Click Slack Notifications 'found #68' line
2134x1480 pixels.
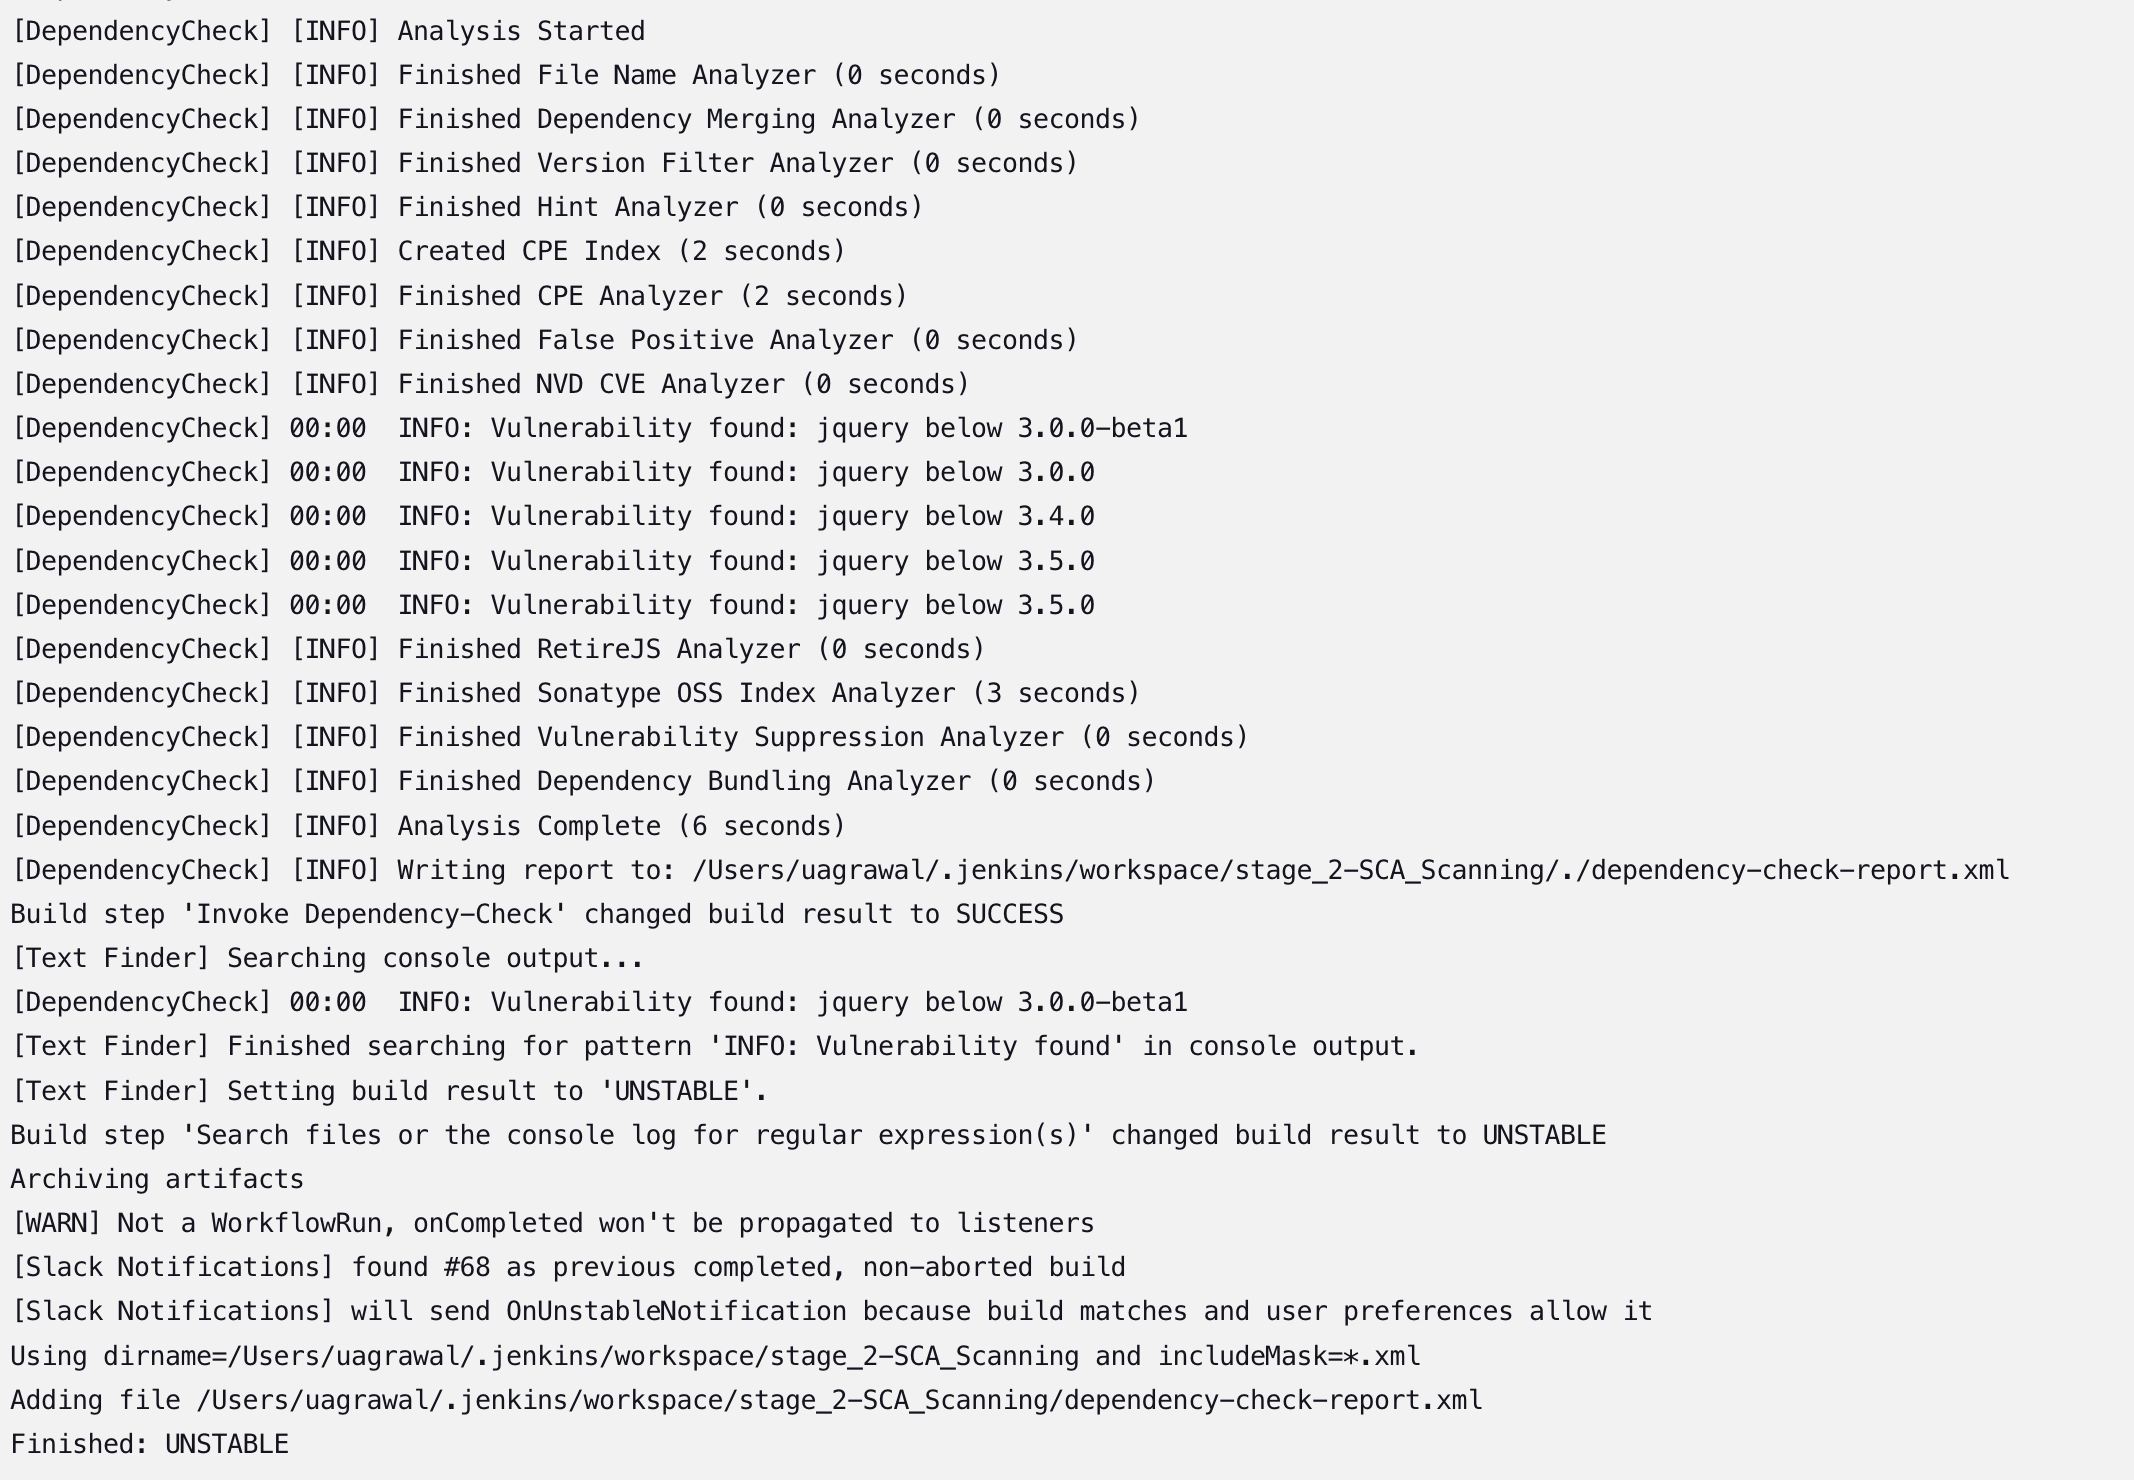tap(568, 1267)
